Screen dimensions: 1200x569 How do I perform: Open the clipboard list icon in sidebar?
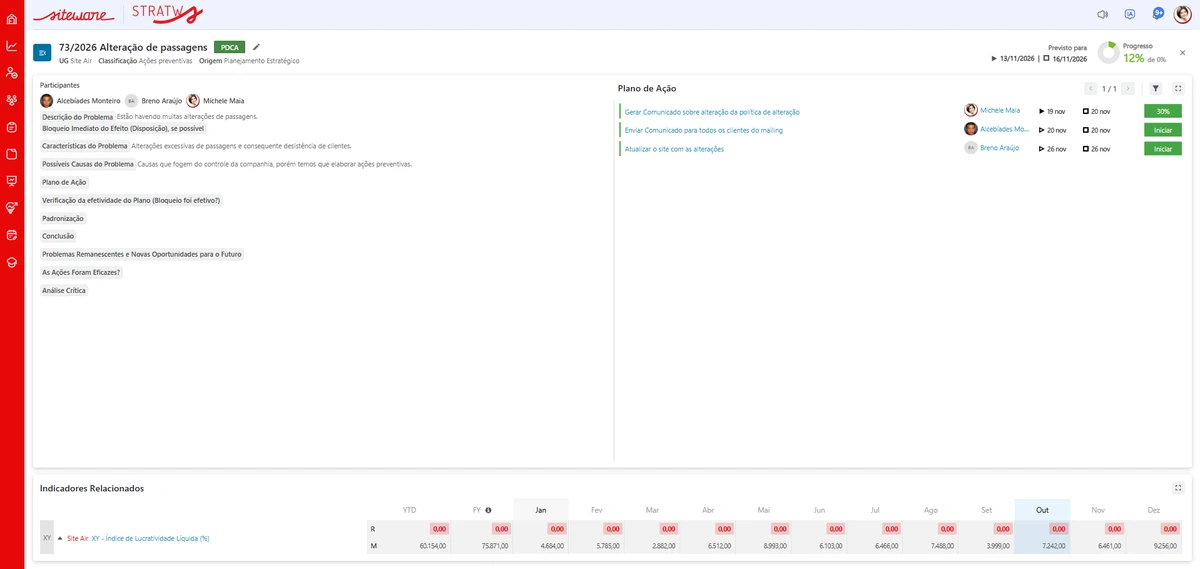12,127
